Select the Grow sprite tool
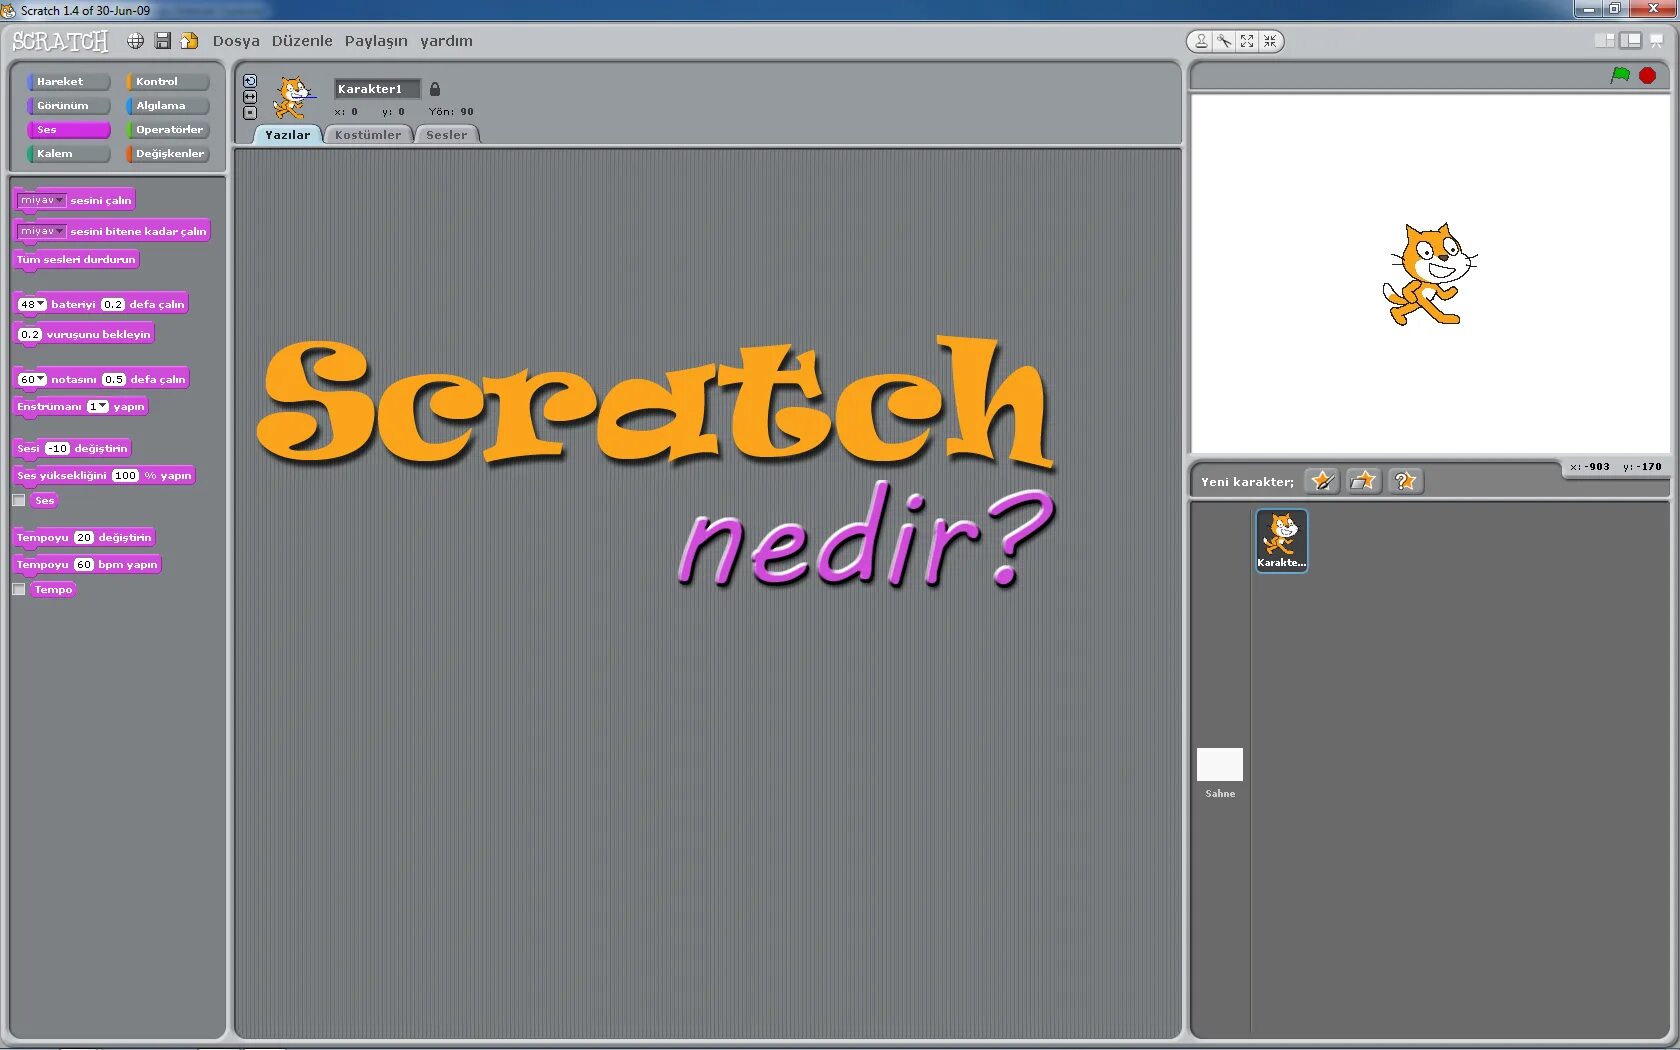 tap(1247, 41)
